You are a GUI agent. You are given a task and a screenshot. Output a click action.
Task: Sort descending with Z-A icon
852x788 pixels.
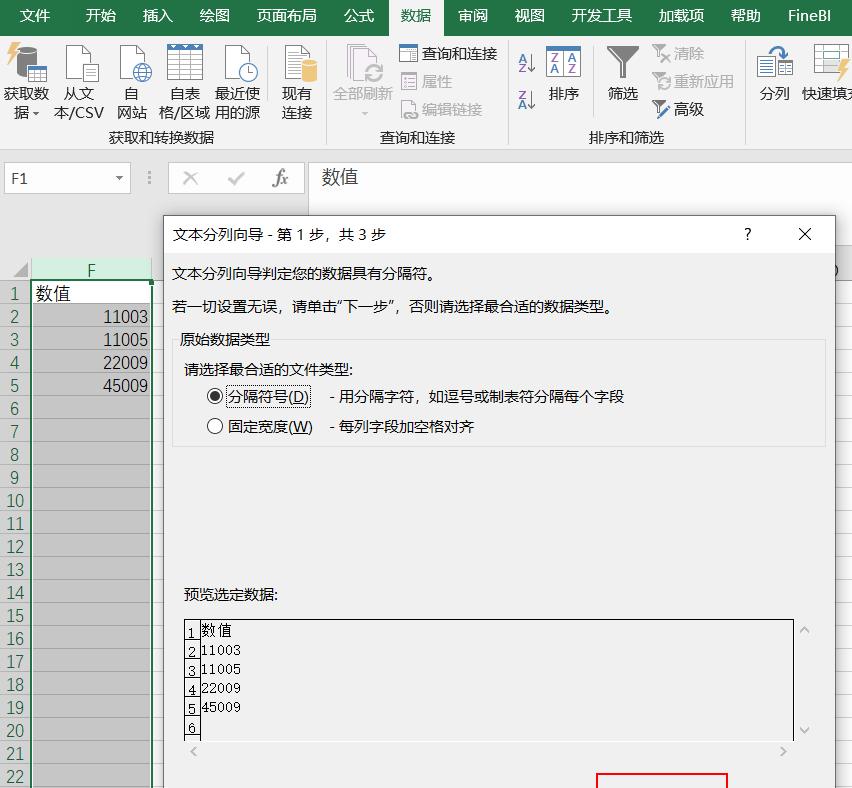(x=526, y=100)
